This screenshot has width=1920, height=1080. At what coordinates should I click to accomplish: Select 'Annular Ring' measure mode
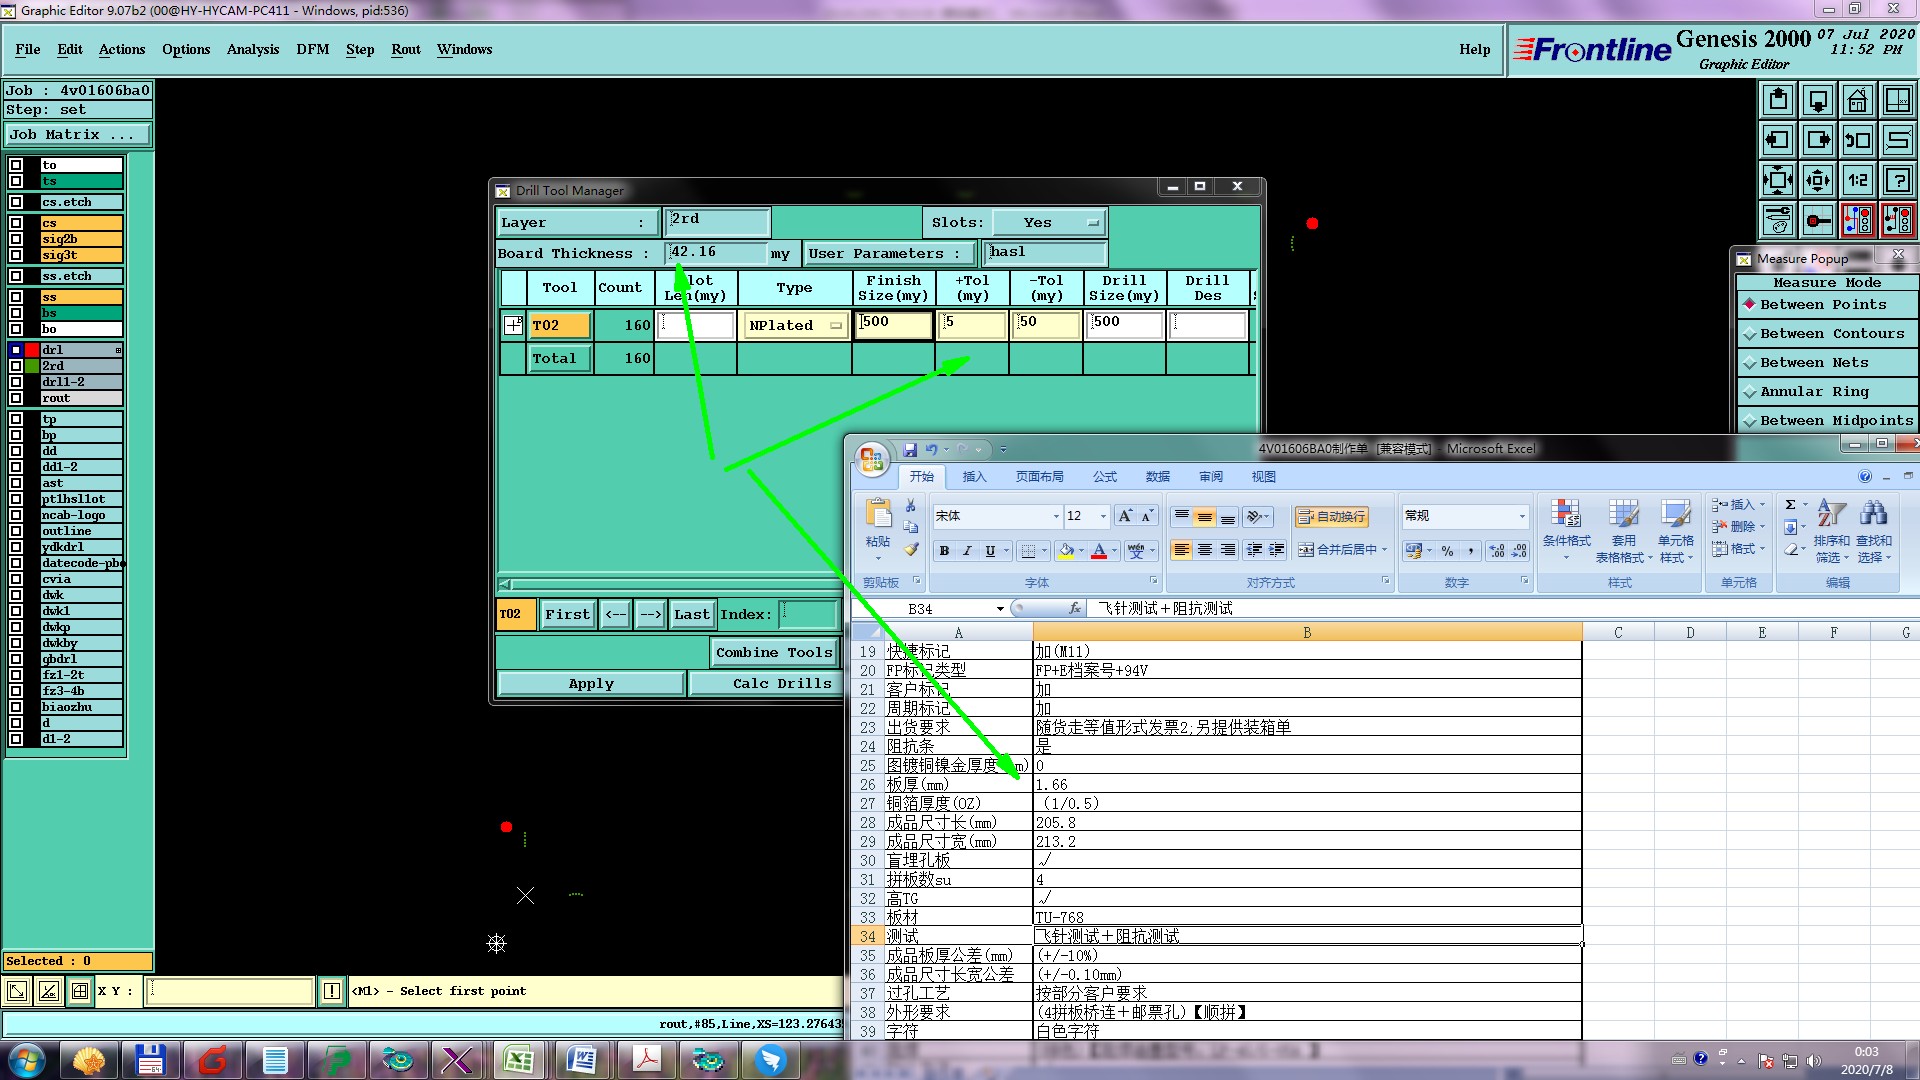(x=1829, y=392)
